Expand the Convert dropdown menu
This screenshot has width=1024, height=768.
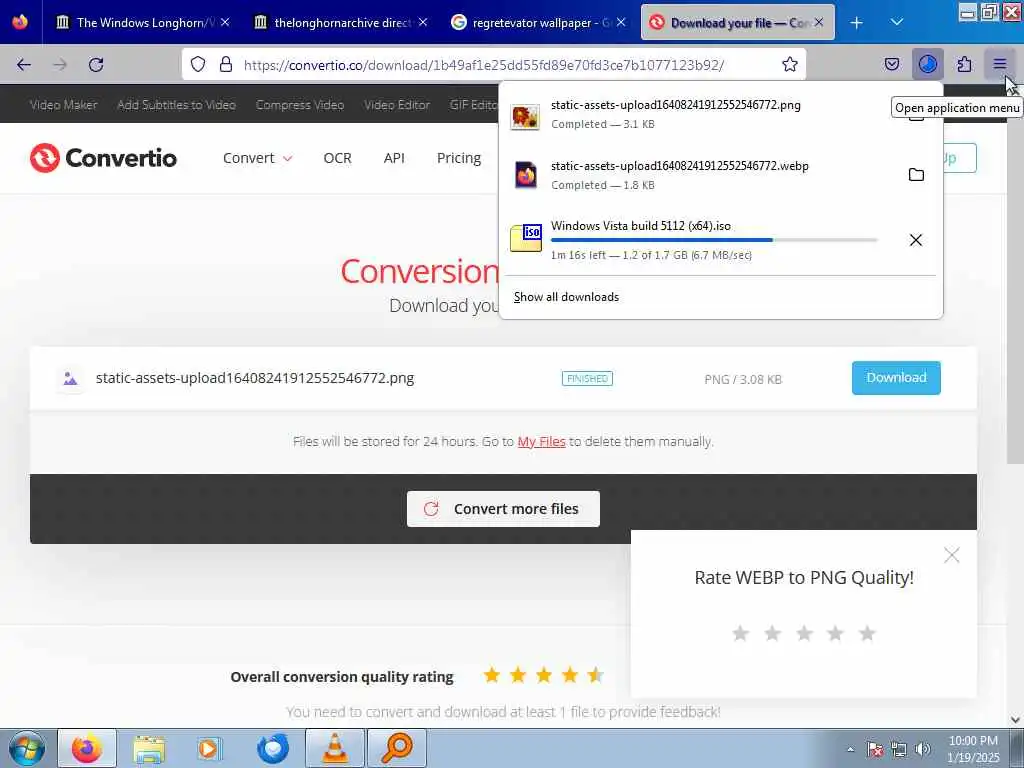257,158
